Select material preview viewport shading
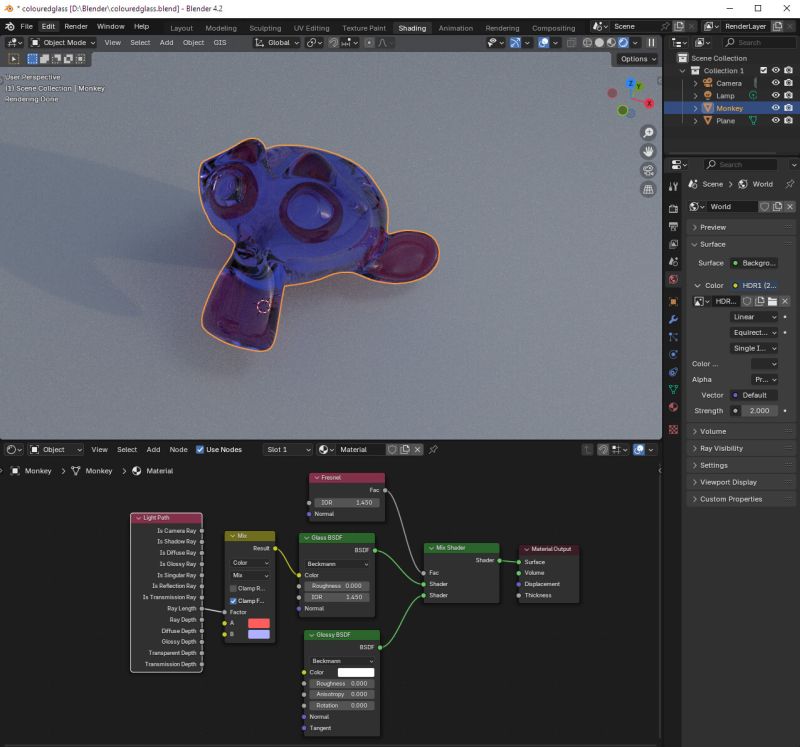Image resolution: width=800 pixels, height=747 pixels. pos(611,43)
